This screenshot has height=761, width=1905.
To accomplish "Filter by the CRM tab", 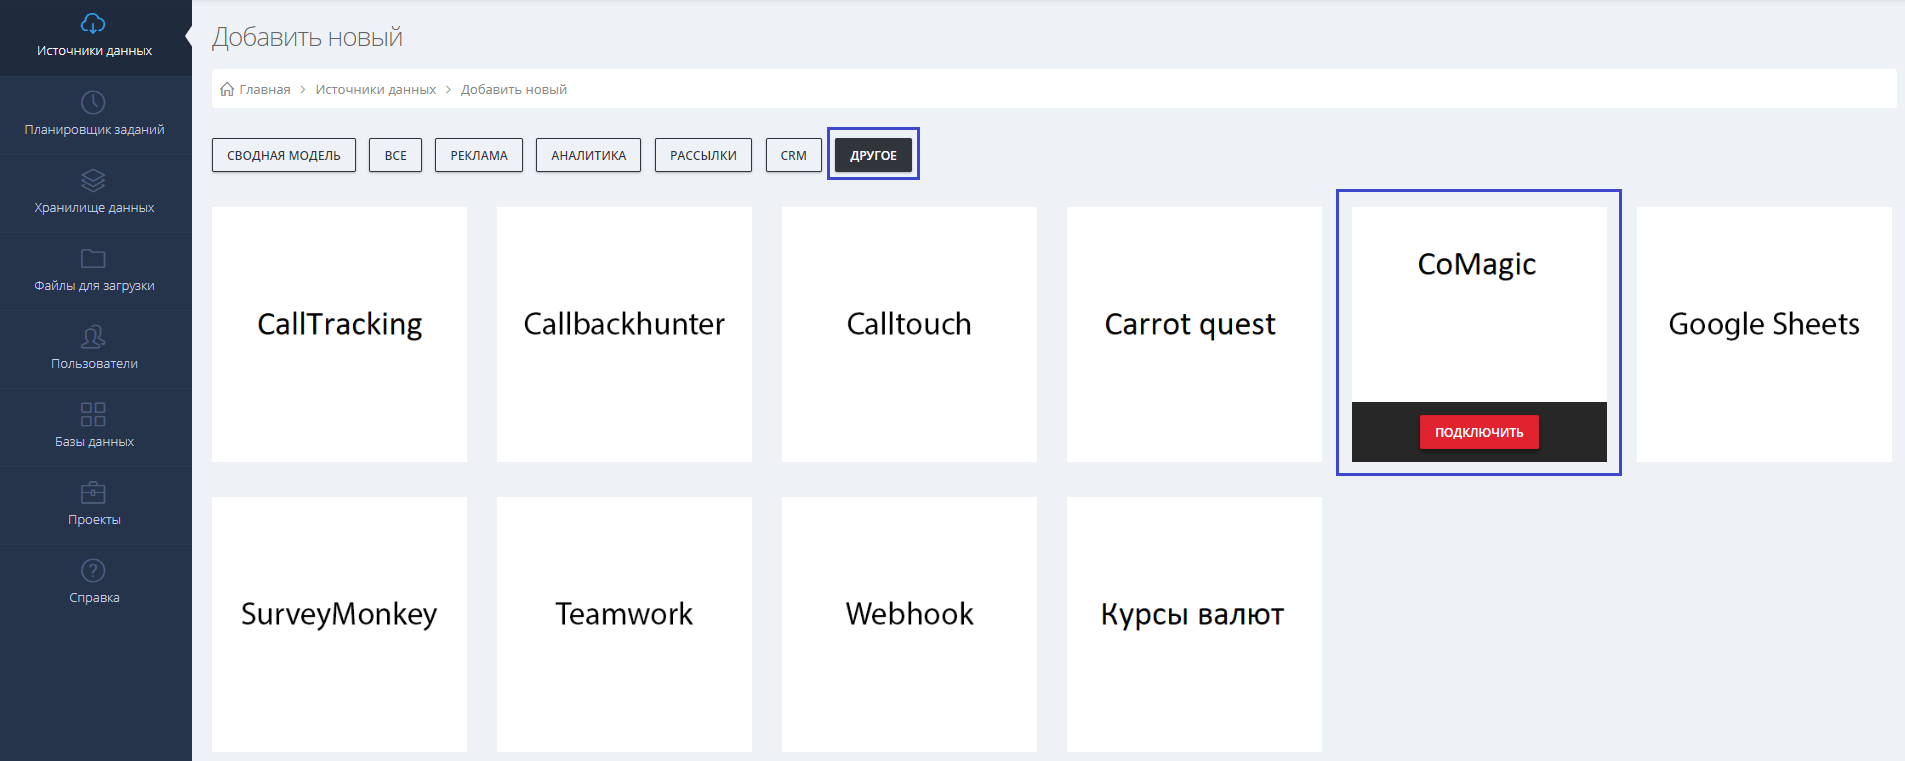I will point(793,155).
